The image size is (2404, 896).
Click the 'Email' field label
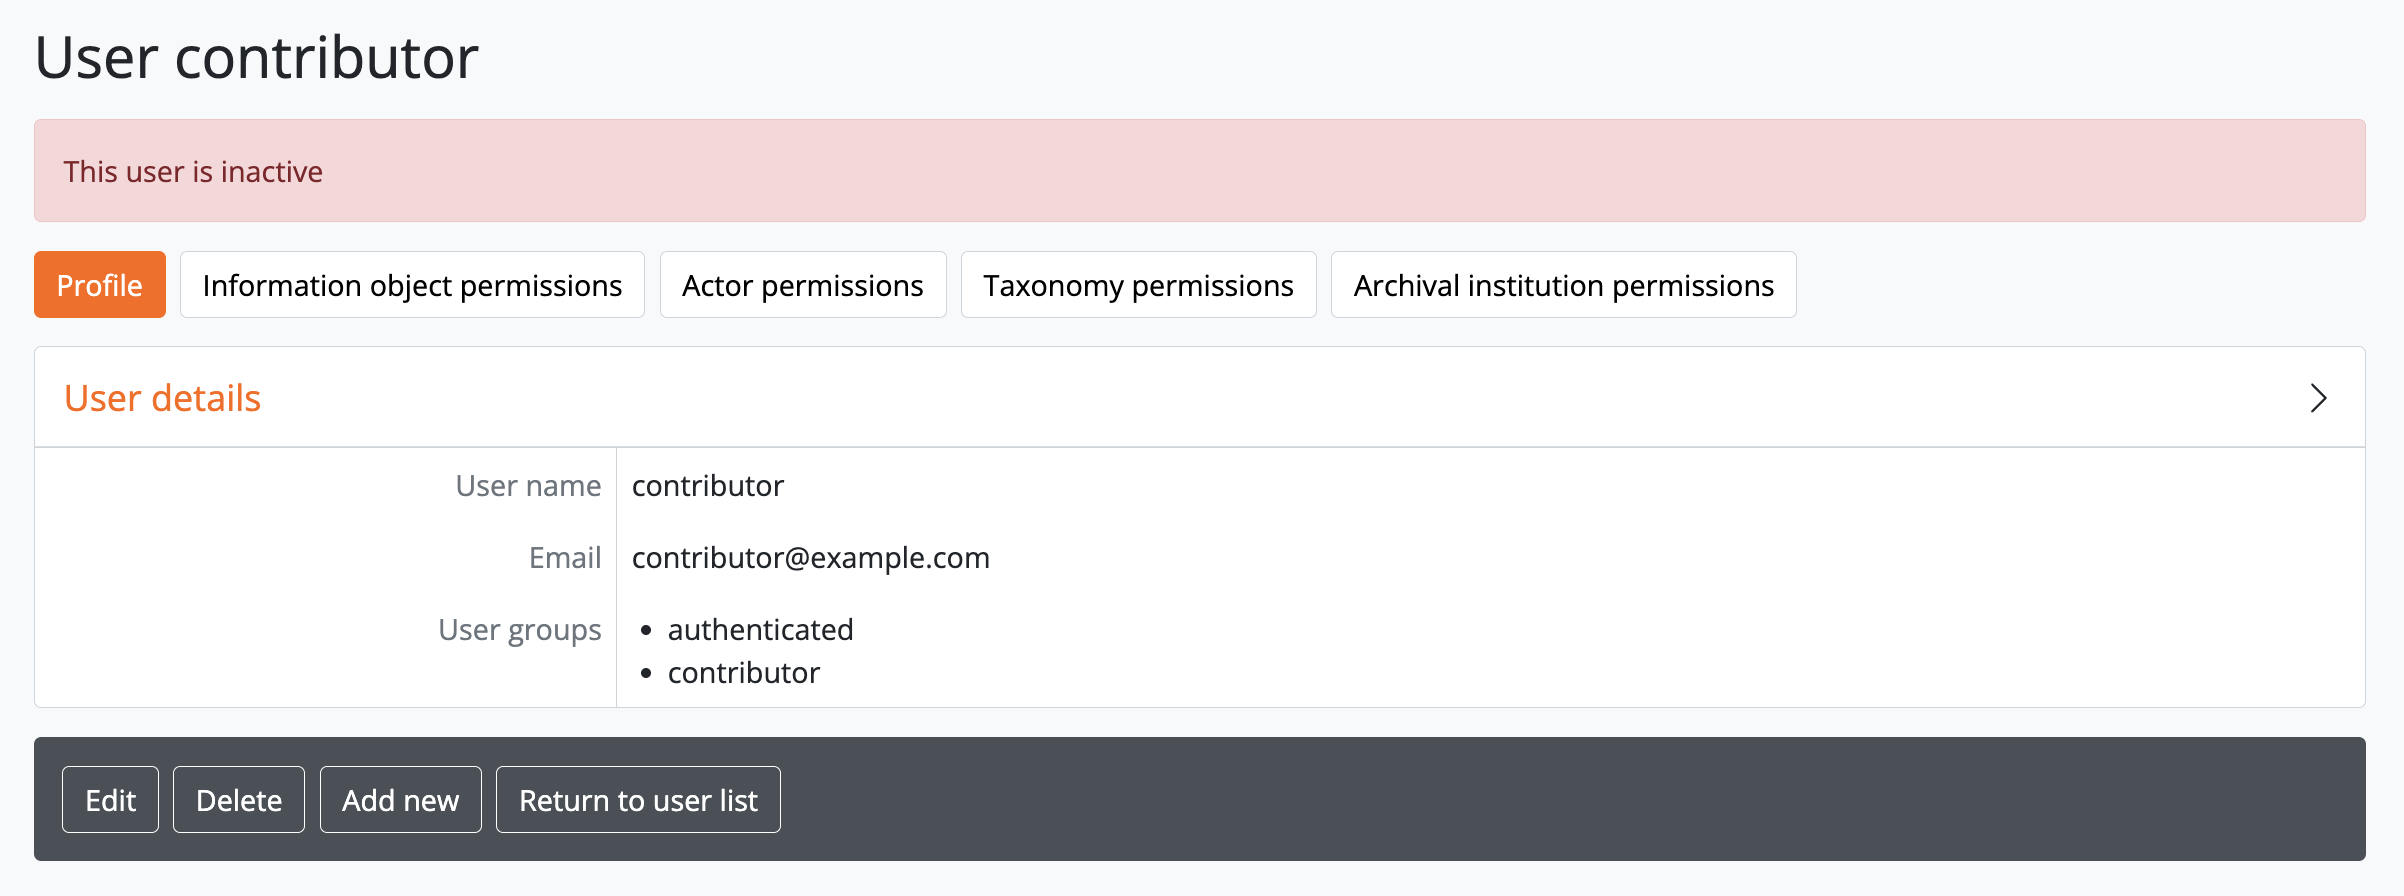[565, 558]
